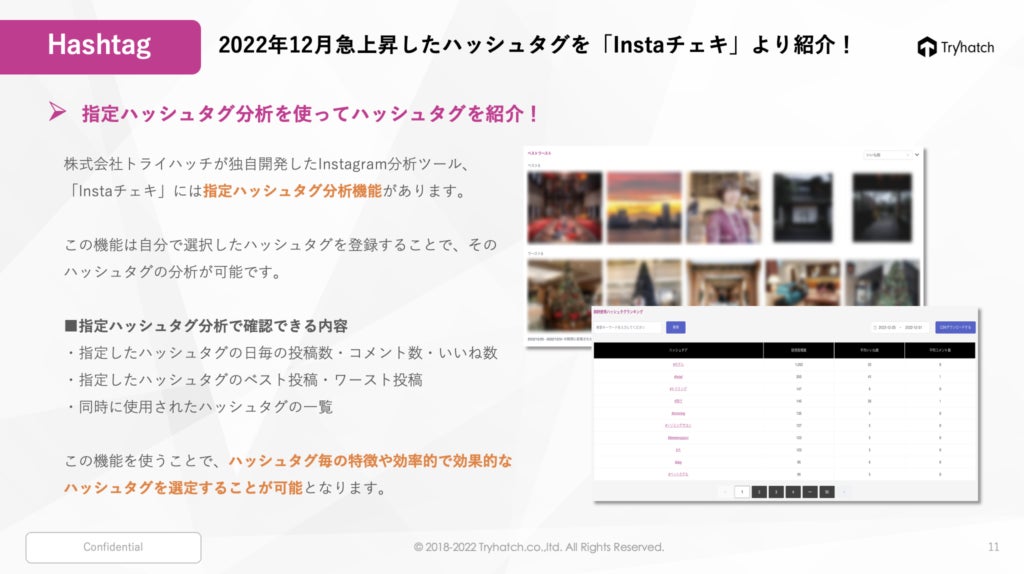Go to page 2 in pagination

click(x=759, y=492)
